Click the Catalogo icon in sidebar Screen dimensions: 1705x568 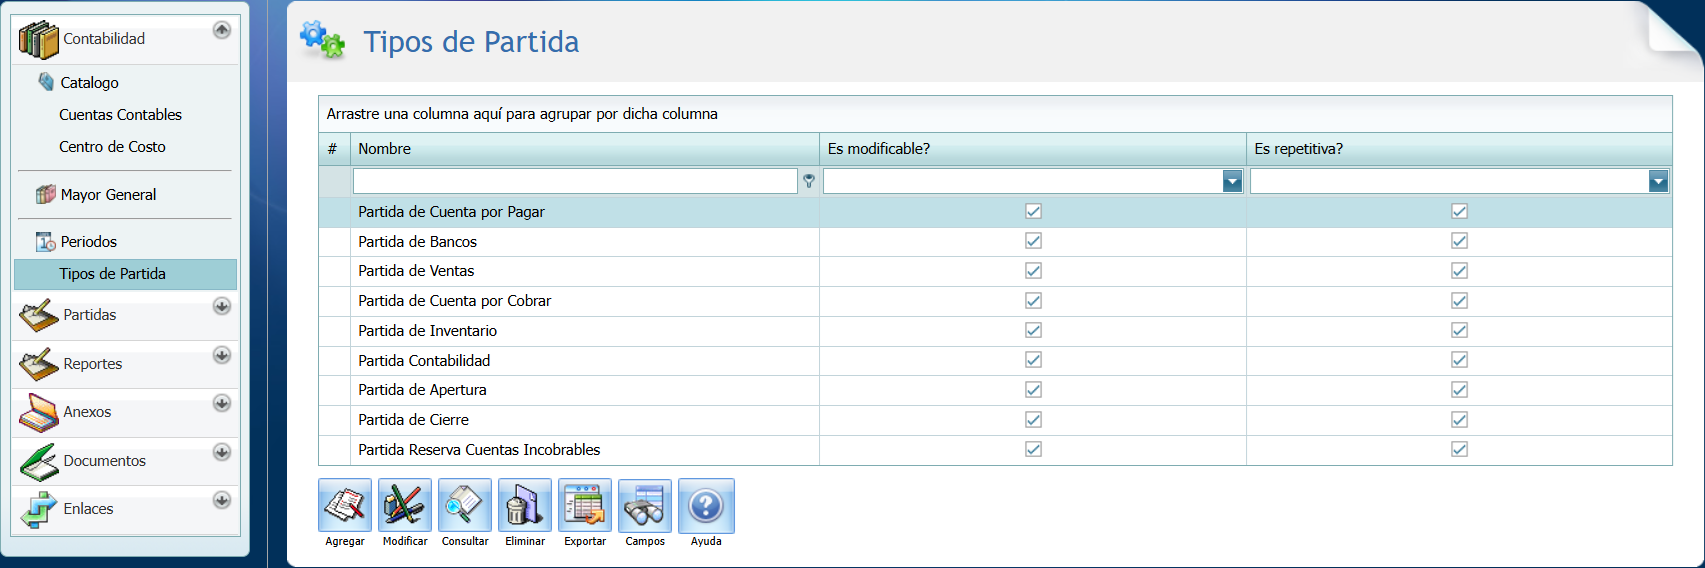click(x=46, y=82)
